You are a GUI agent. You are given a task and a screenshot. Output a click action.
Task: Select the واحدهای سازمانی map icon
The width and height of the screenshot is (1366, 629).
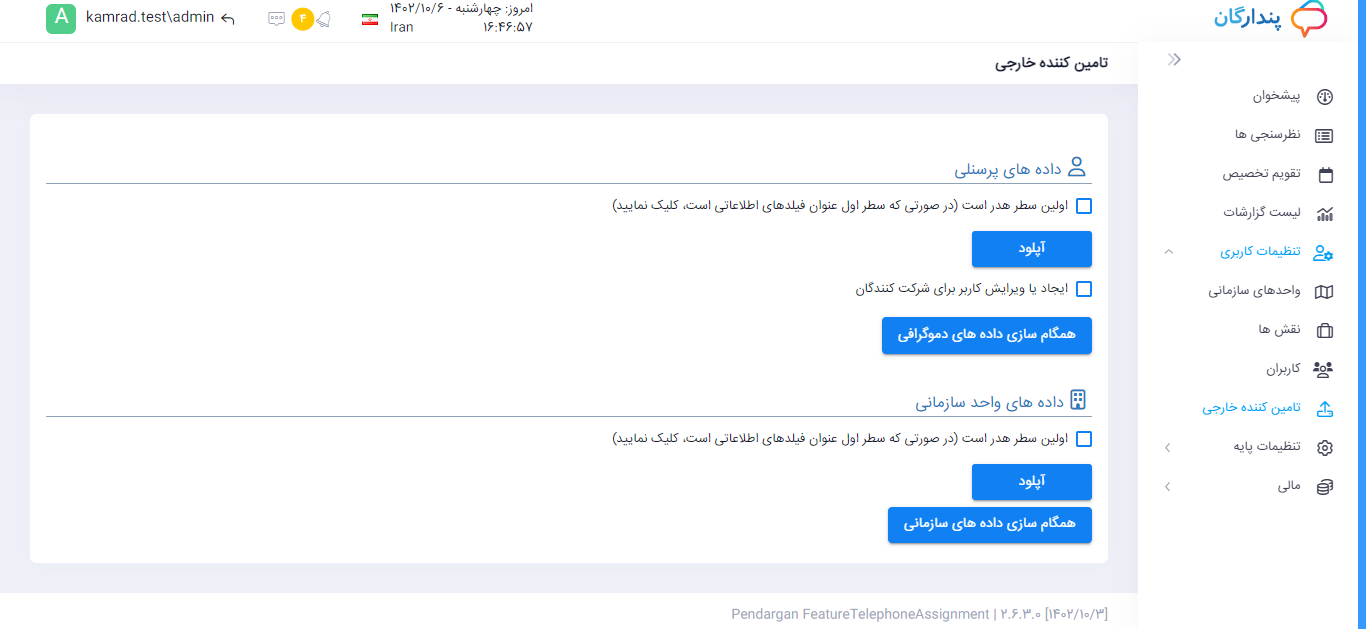[1324, 292]
